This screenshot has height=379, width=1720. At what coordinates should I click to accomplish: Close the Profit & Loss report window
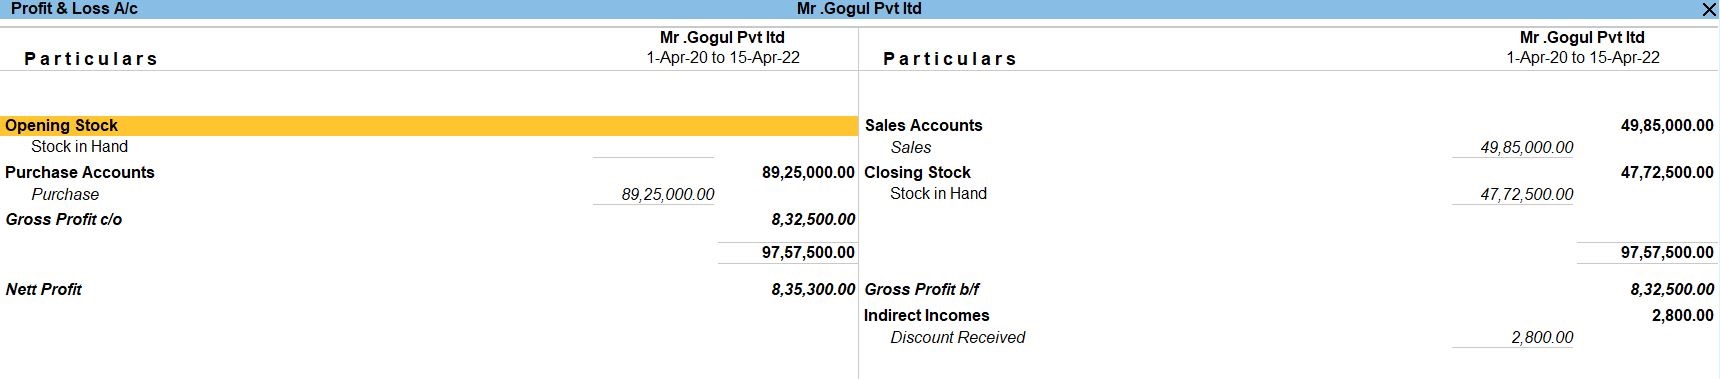pos(1708,9)
